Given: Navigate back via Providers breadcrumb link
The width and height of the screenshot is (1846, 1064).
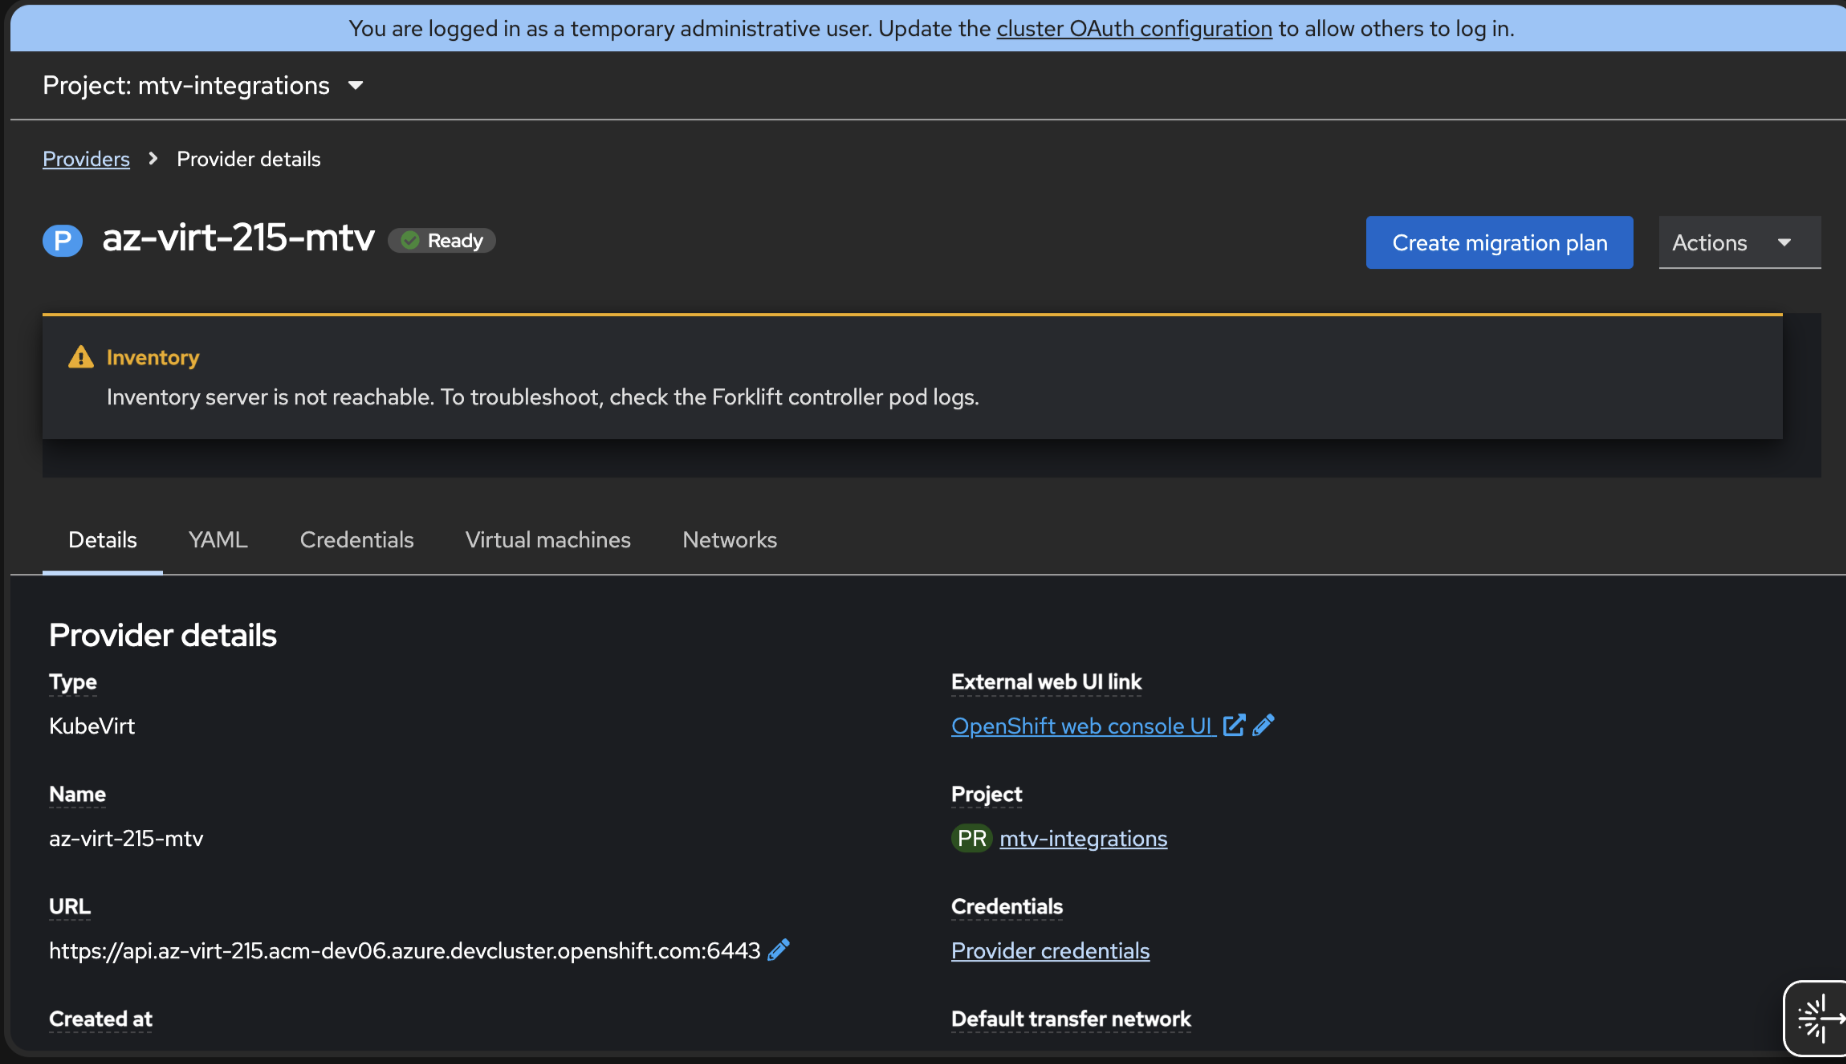Looking at the screenshot, I should (x=86, y=159).
